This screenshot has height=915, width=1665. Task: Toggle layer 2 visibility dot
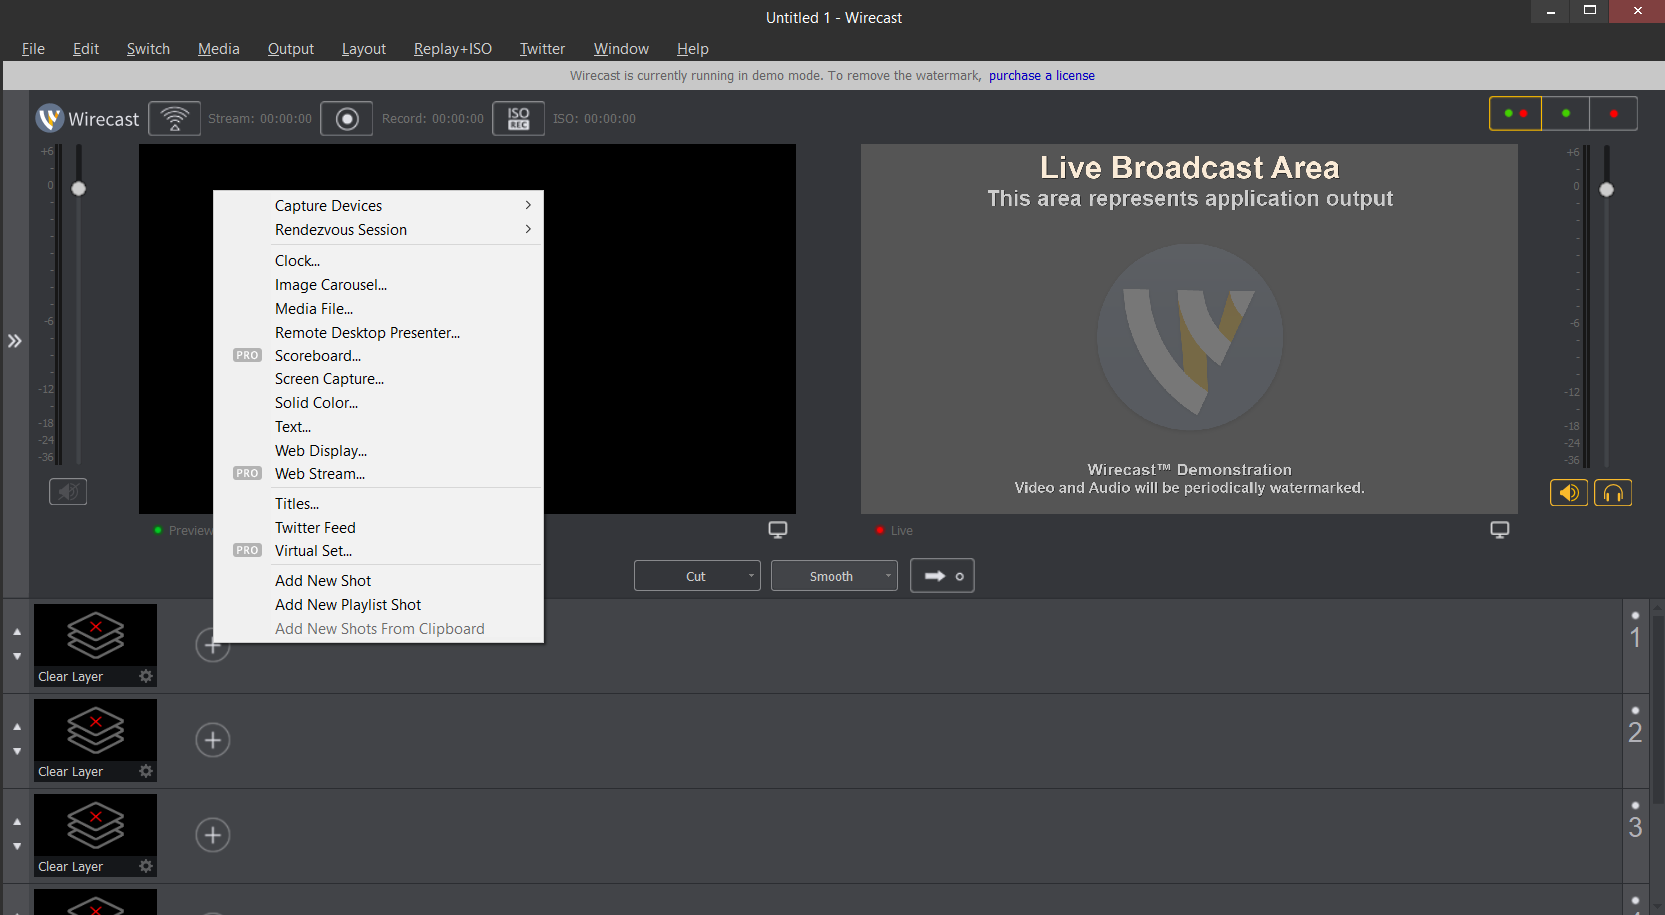pyautogui.click(x=1635, y=710)
